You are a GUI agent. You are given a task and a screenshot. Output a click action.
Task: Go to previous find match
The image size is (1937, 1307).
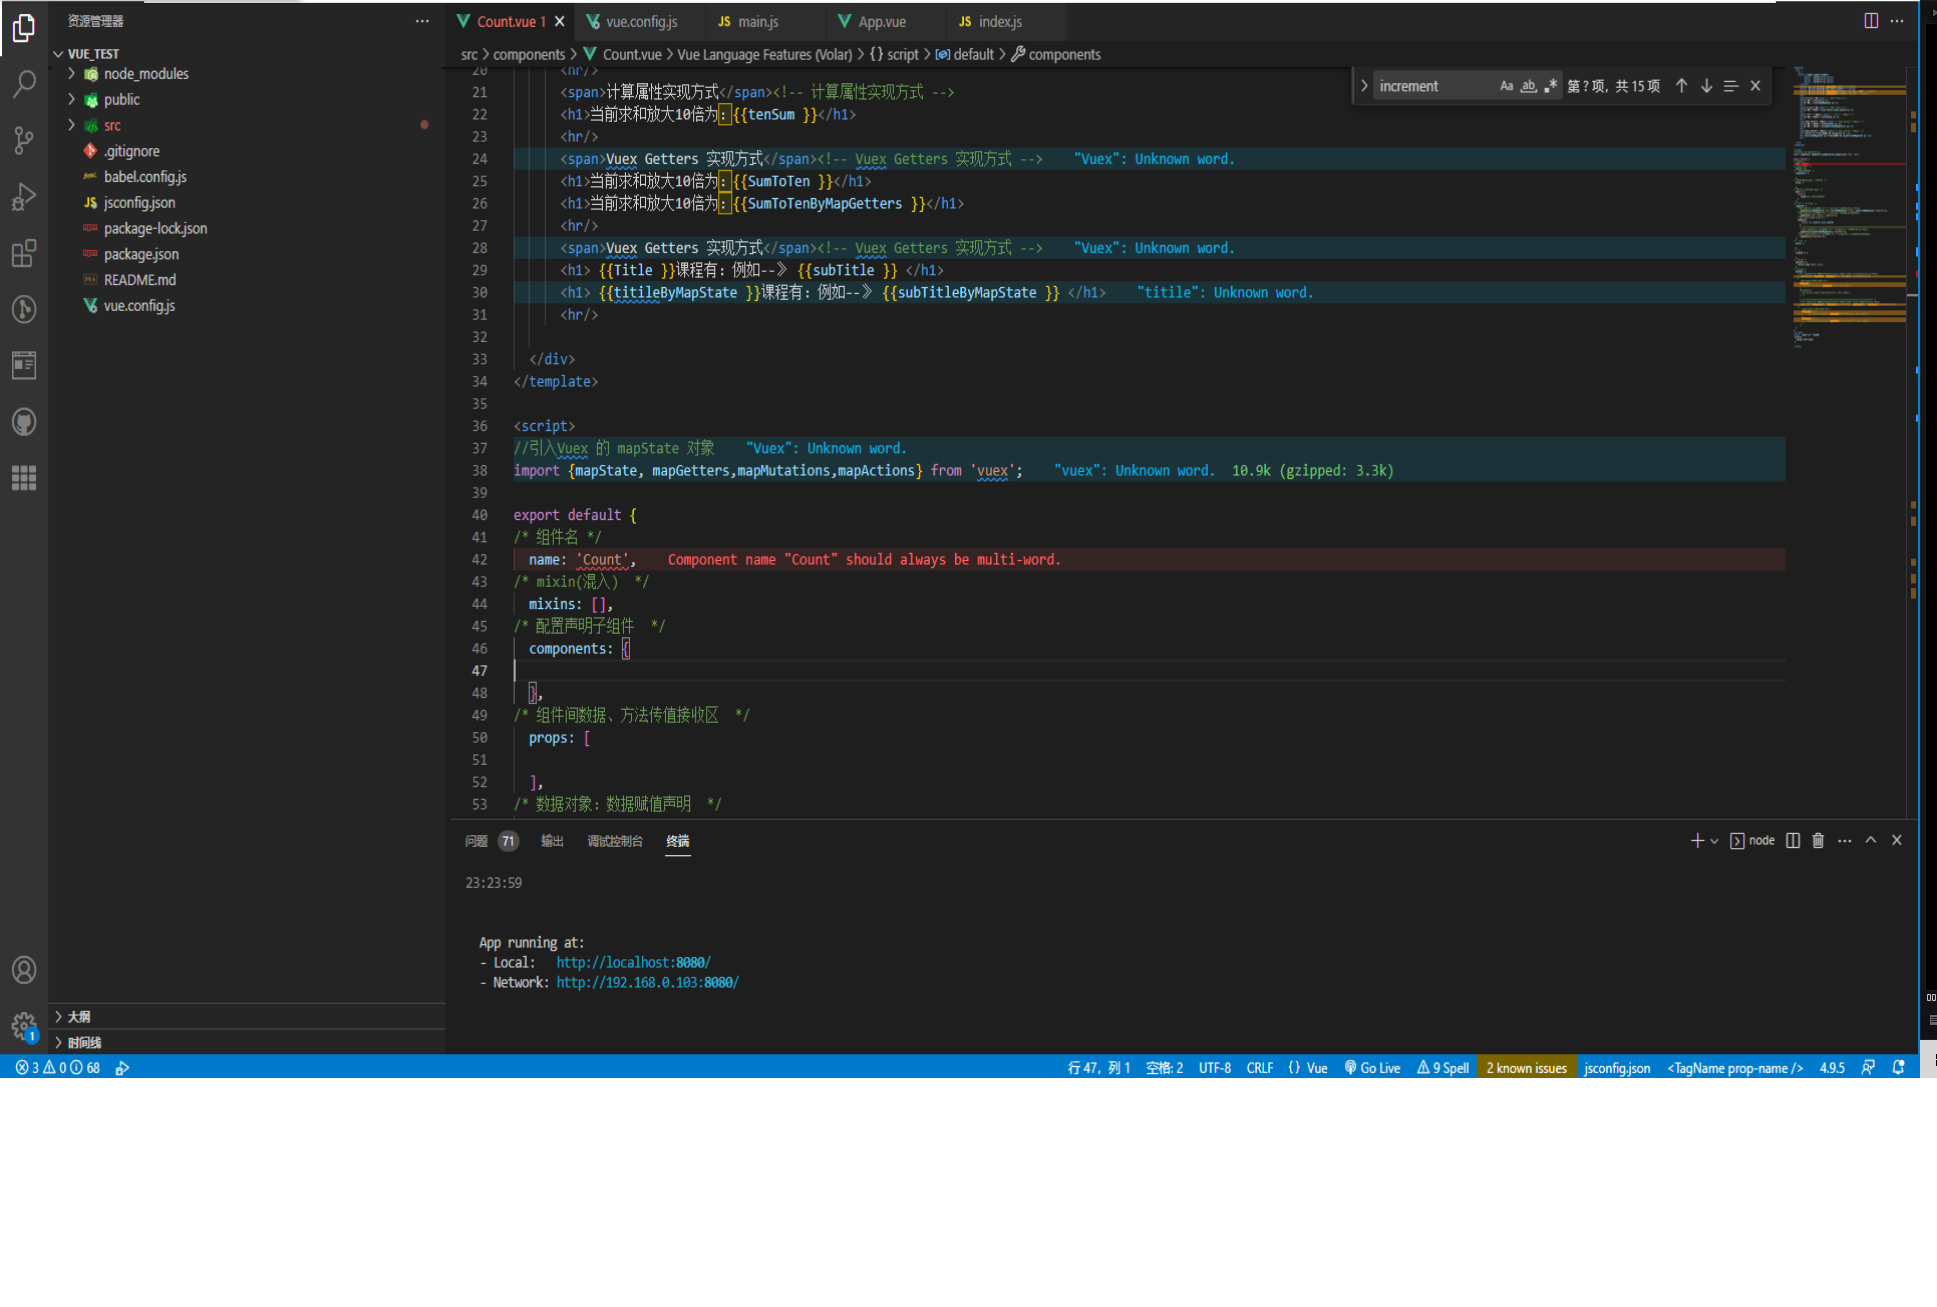(x=1681, y=86)
